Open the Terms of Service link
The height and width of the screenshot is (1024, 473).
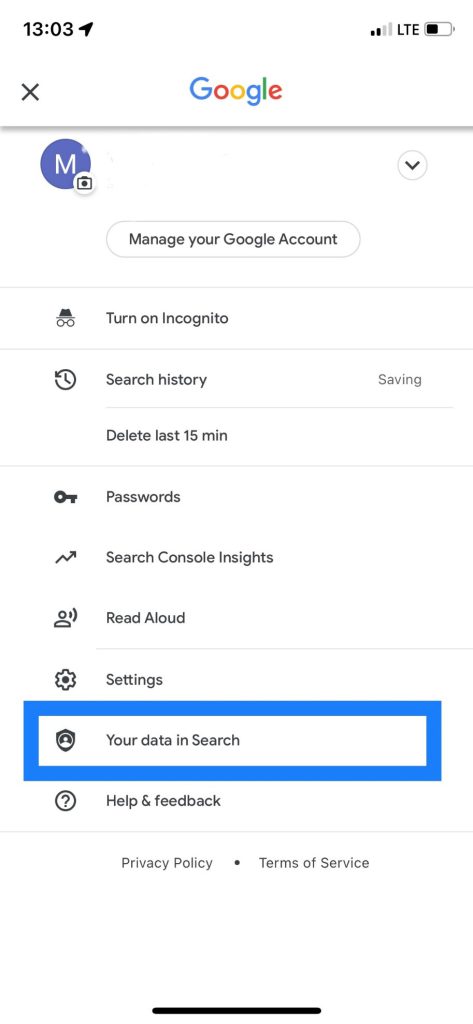click(x=314, y=863)
